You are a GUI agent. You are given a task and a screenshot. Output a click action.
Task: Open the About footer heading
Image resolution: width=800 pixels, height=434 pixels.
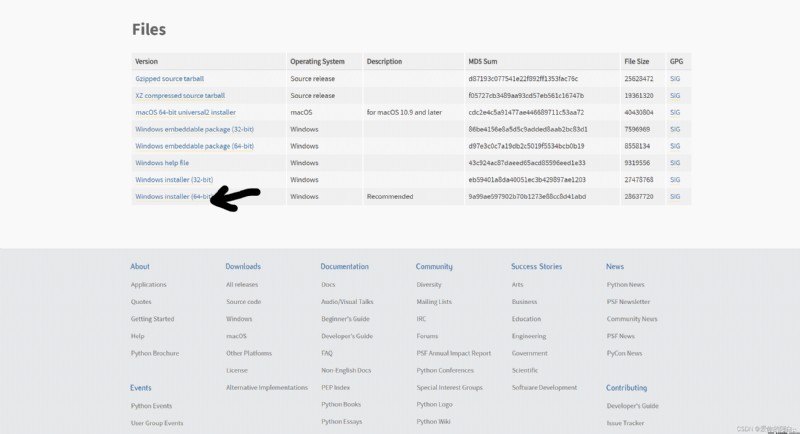[140, 266]
